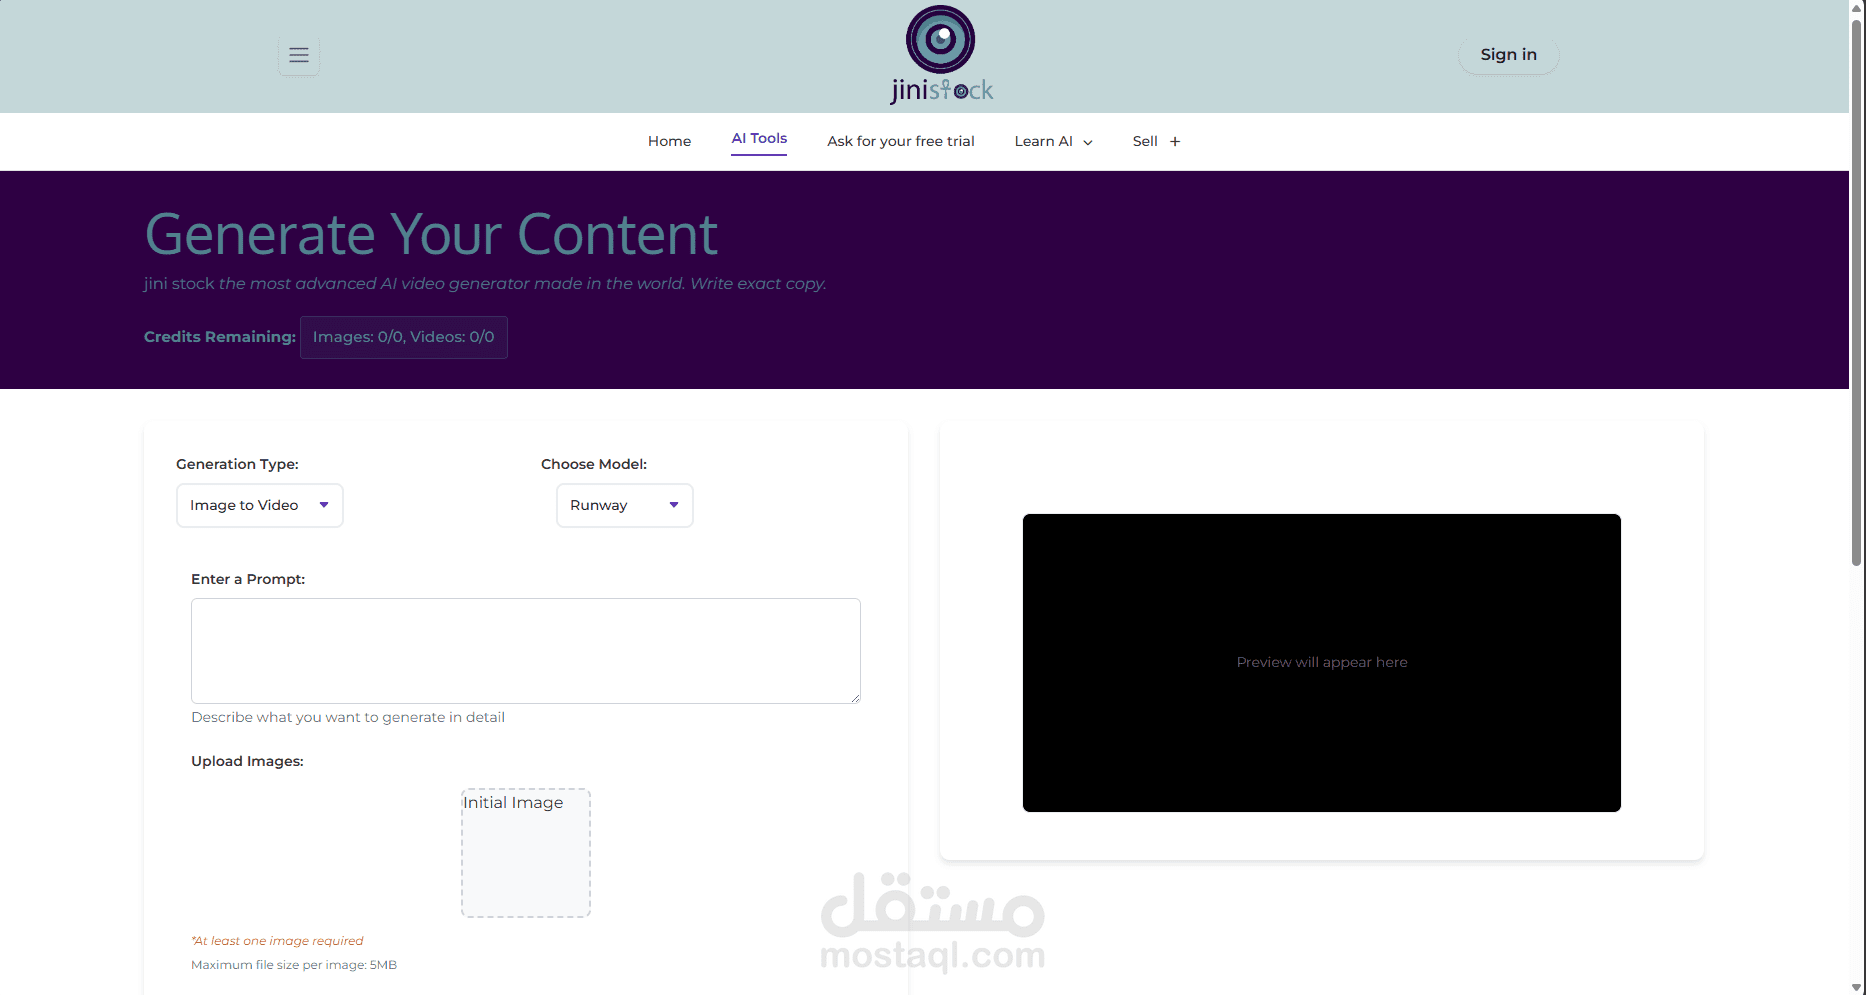Click the scrollbar down arrow
The width and height of the screenshot is (1866, 995).
click(1856, 987)
